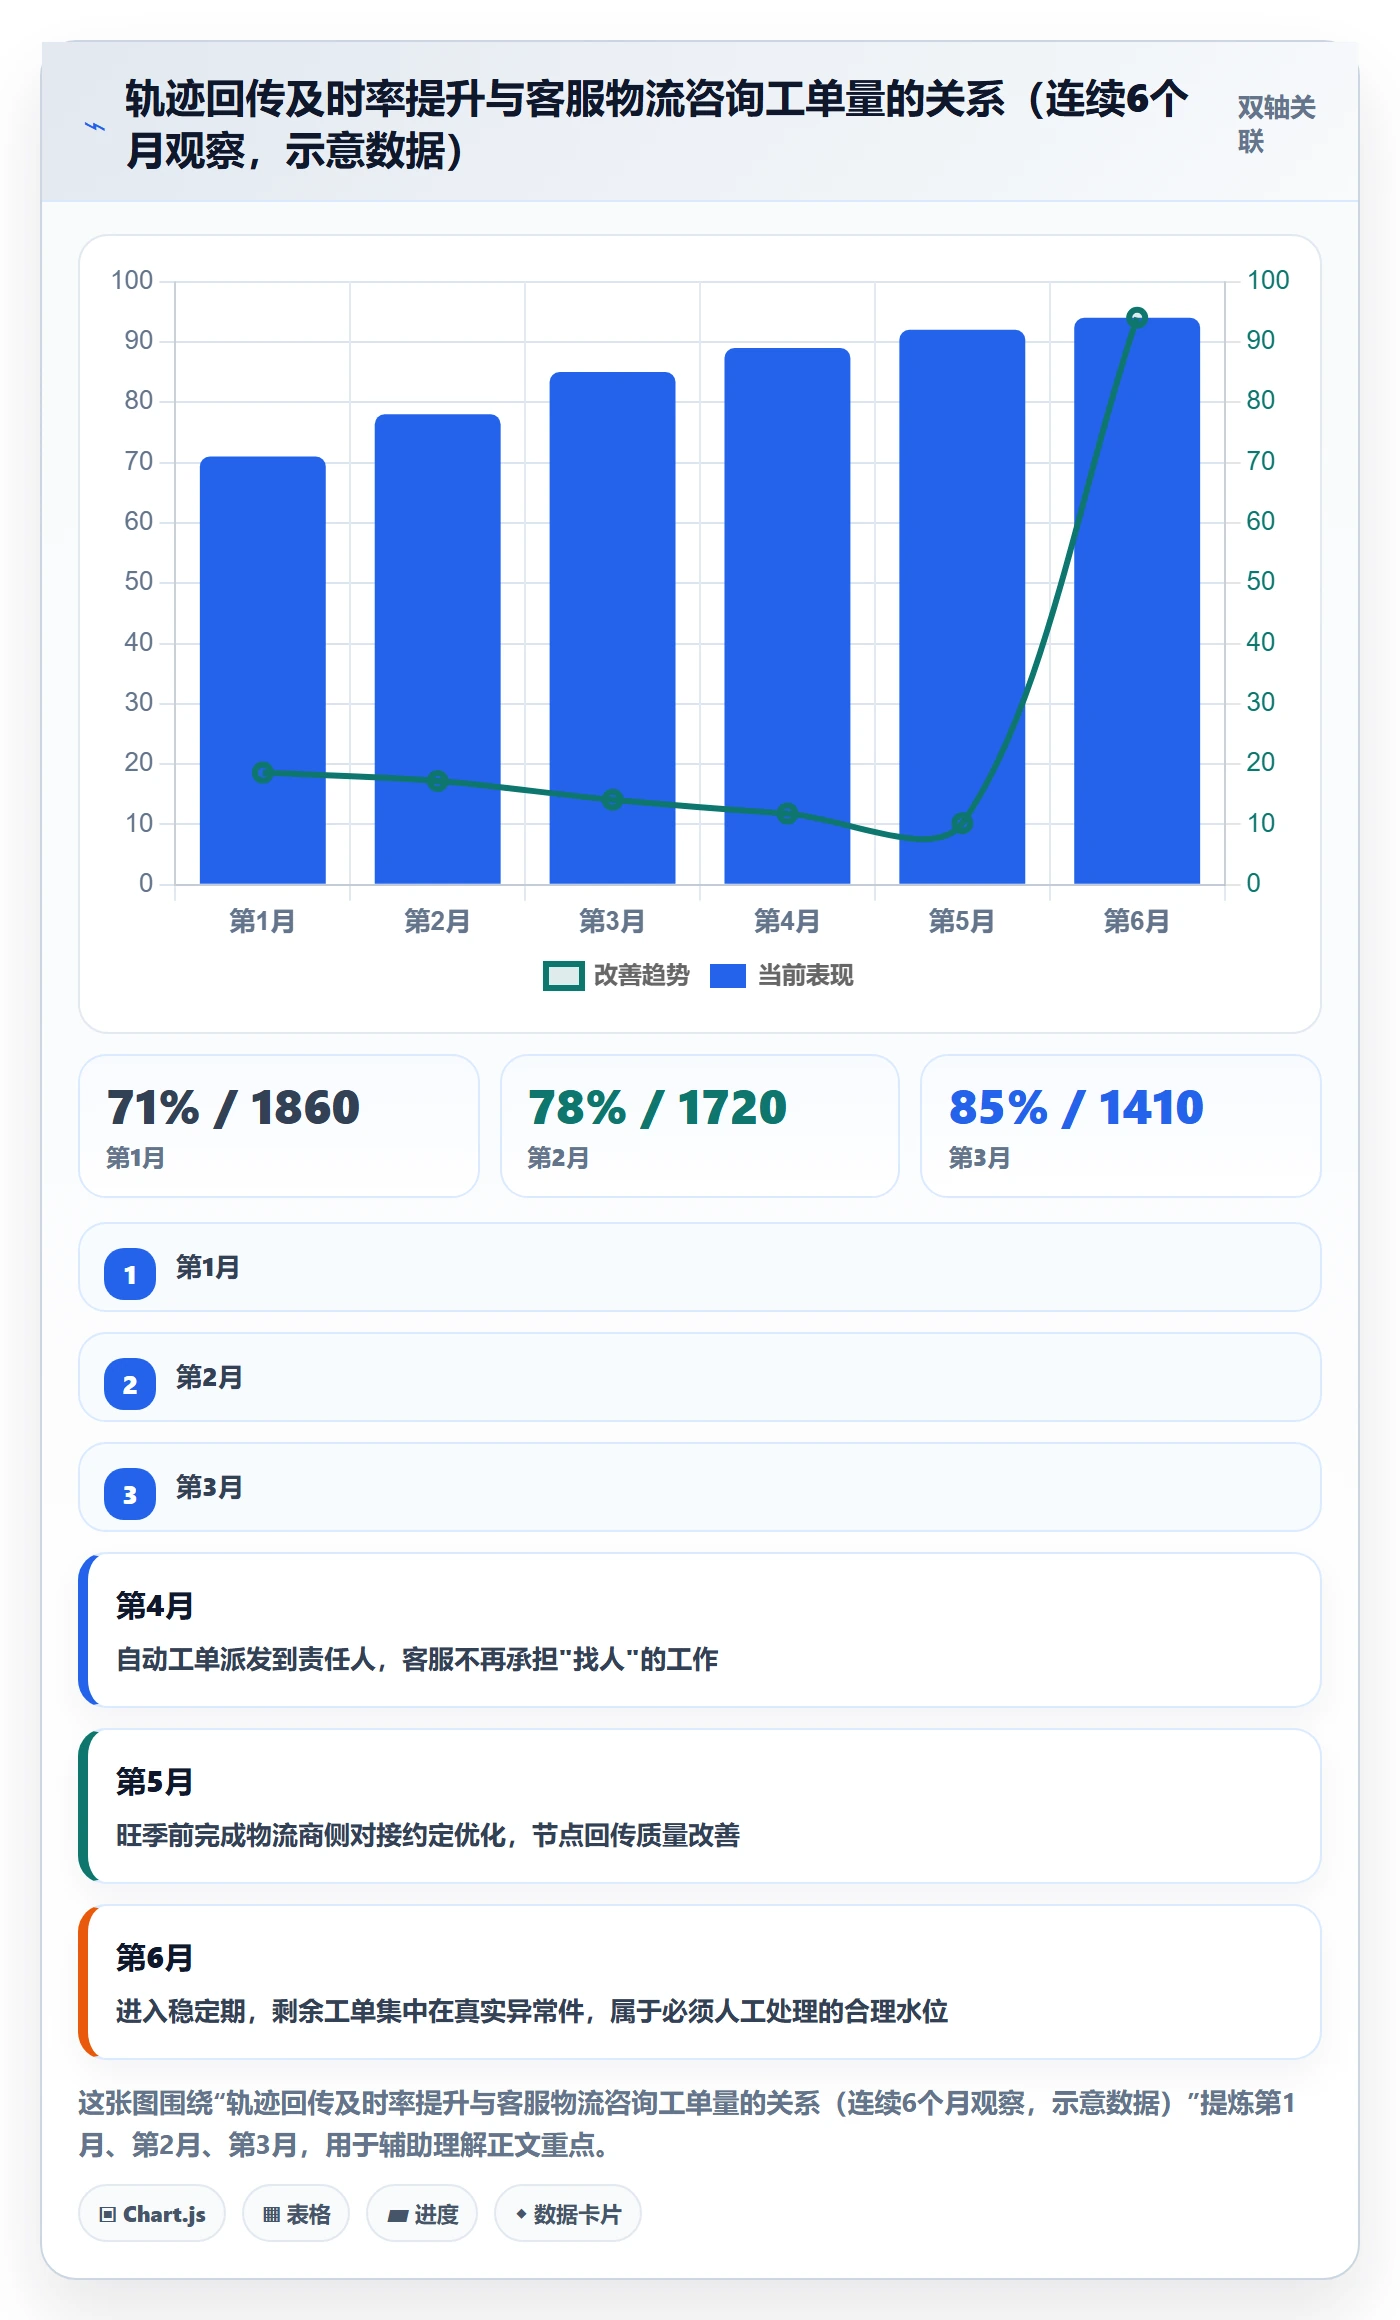
Task: Click the number 3 badge for 第3月
Action: (130, 1494)
